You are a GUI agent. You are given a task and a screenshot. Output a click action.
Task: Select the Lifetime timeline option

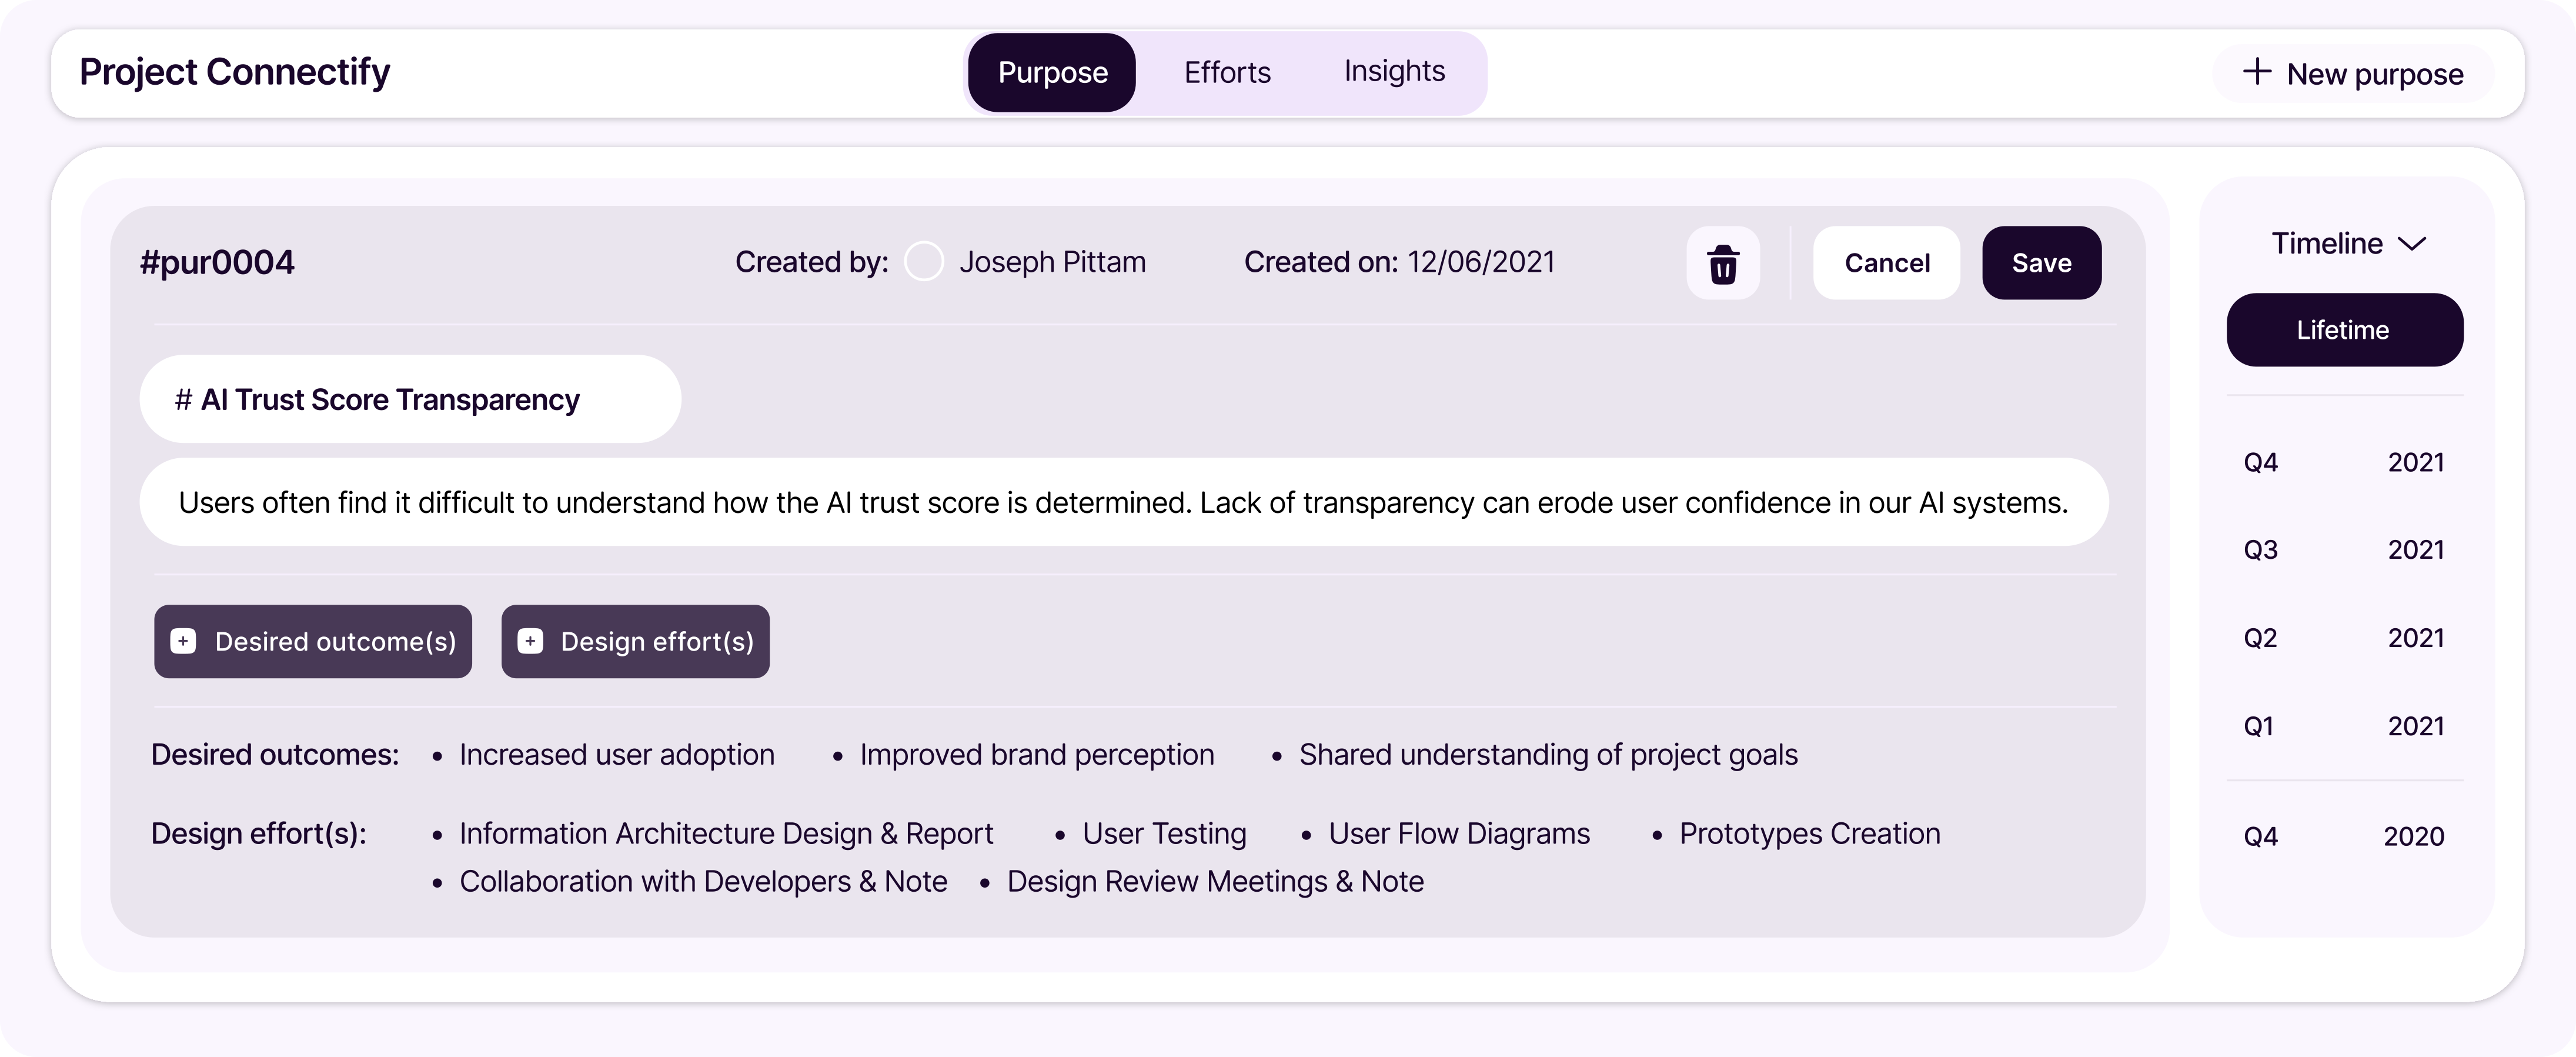2343,330
